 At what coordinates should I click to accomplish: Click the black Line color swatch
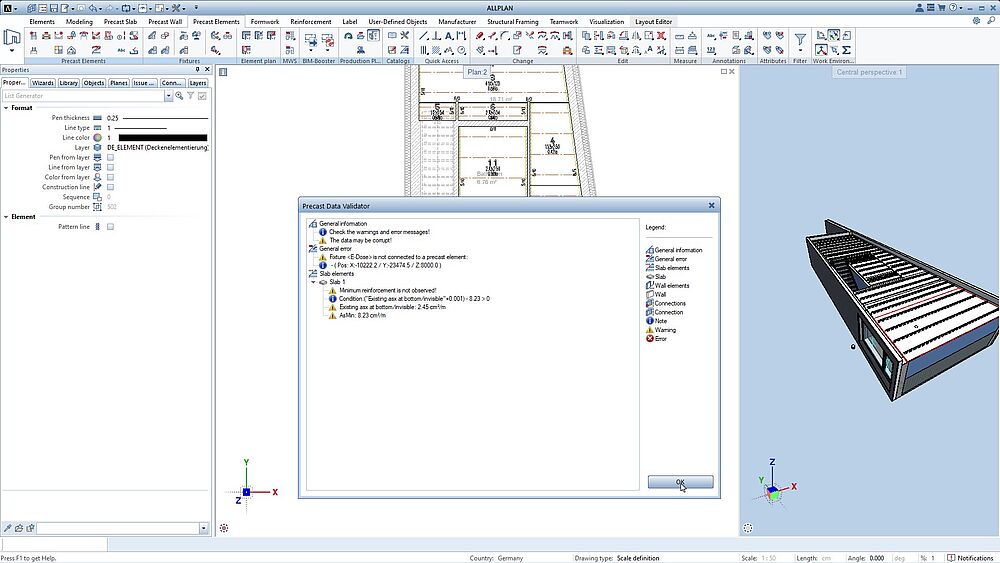coord(162,137)
